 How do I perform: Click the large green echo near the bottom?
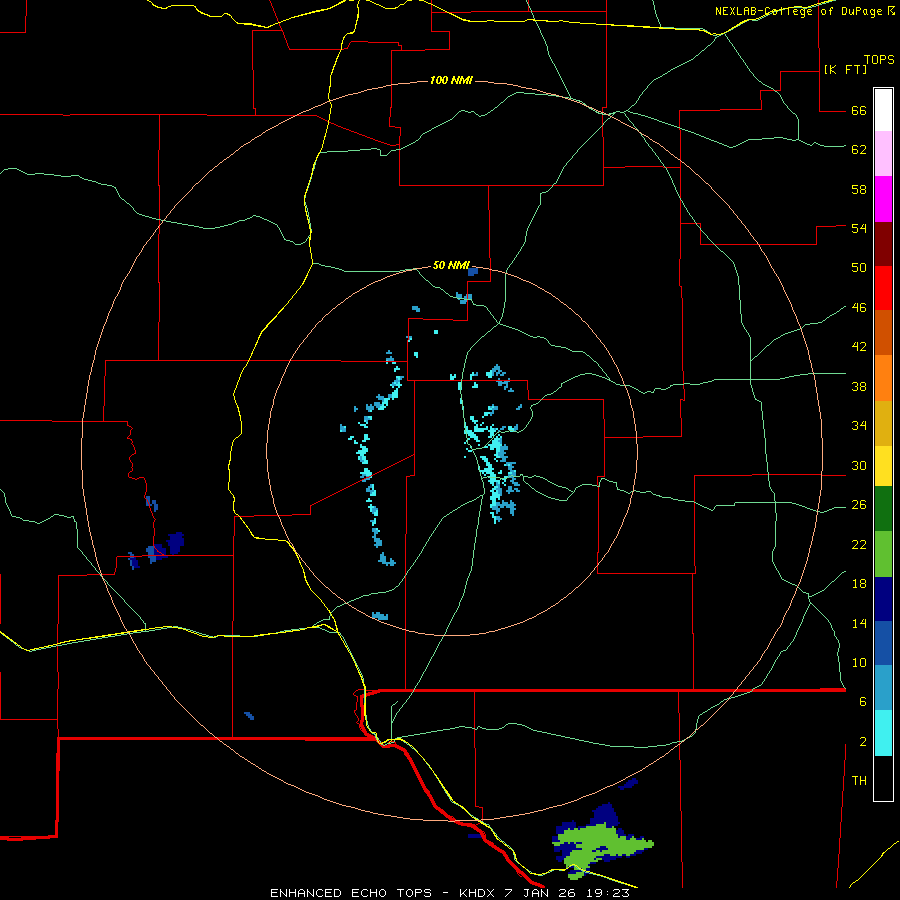pos(603,843)
